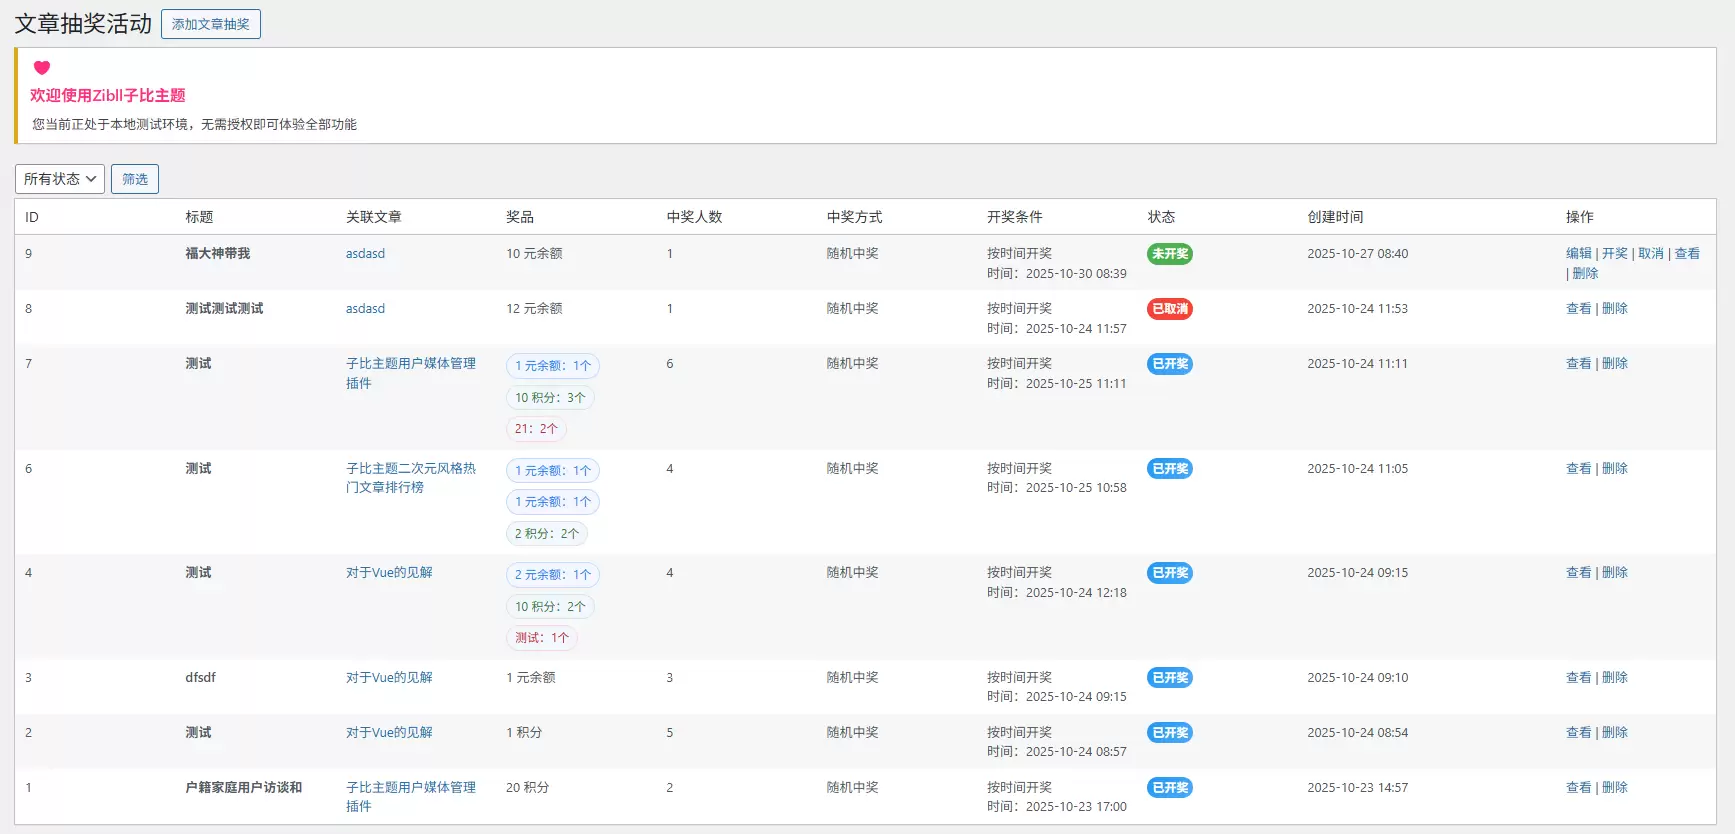Edit the lottery 福大神带我 via 编辑
Image resolution: width=1735 pixels, height=834 pixels.
click(1578, 254)
